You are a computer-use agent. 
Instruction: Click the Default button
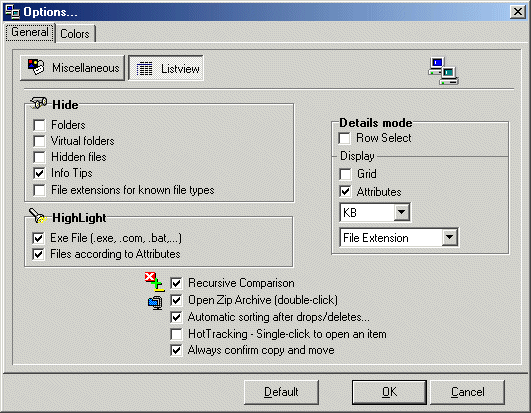281,392
